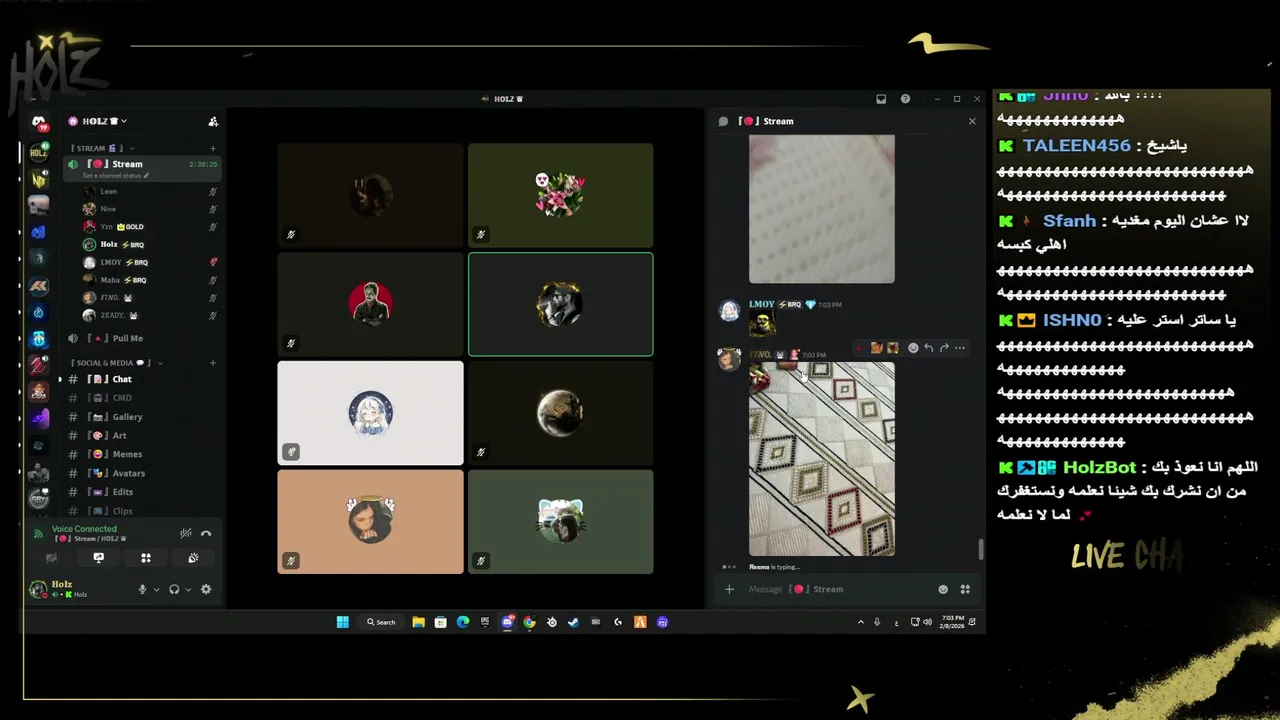Open more options on FINO's message

pyautogui.click(x=960, y=348)
